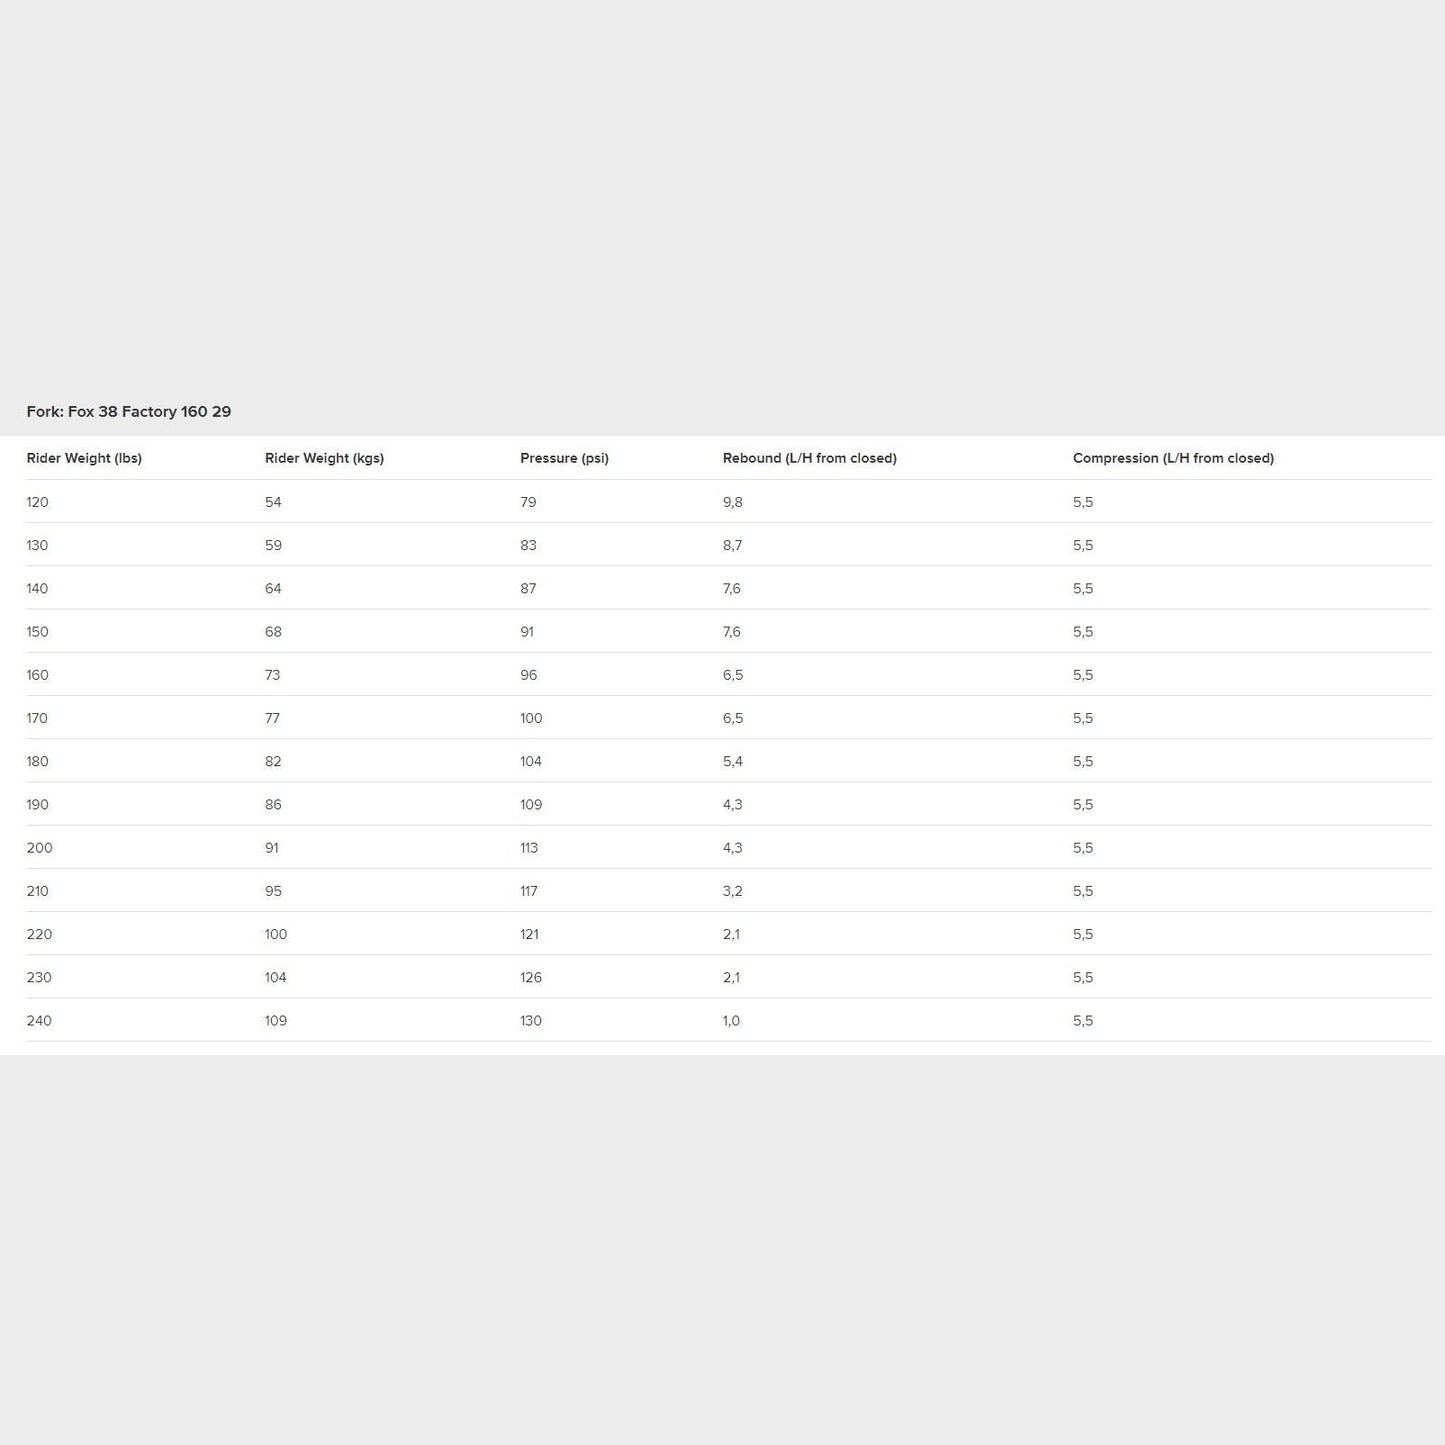Click the rebound value 3,2
This screenshot has height=1445, width=1445.
(733, 891)
